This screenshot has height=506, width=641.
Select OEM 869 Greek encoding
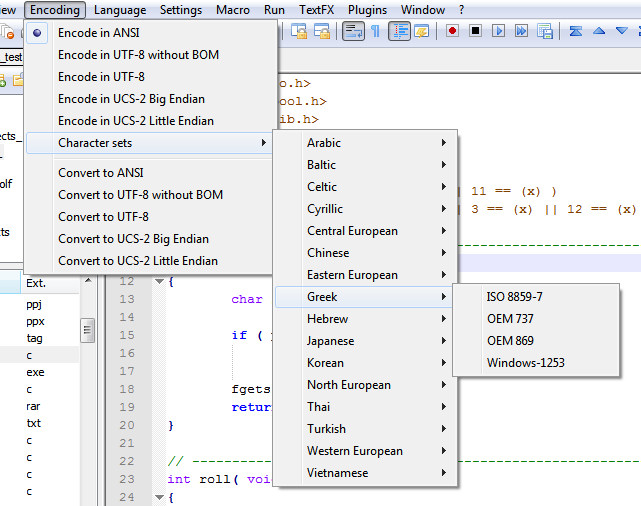point(536,341)
